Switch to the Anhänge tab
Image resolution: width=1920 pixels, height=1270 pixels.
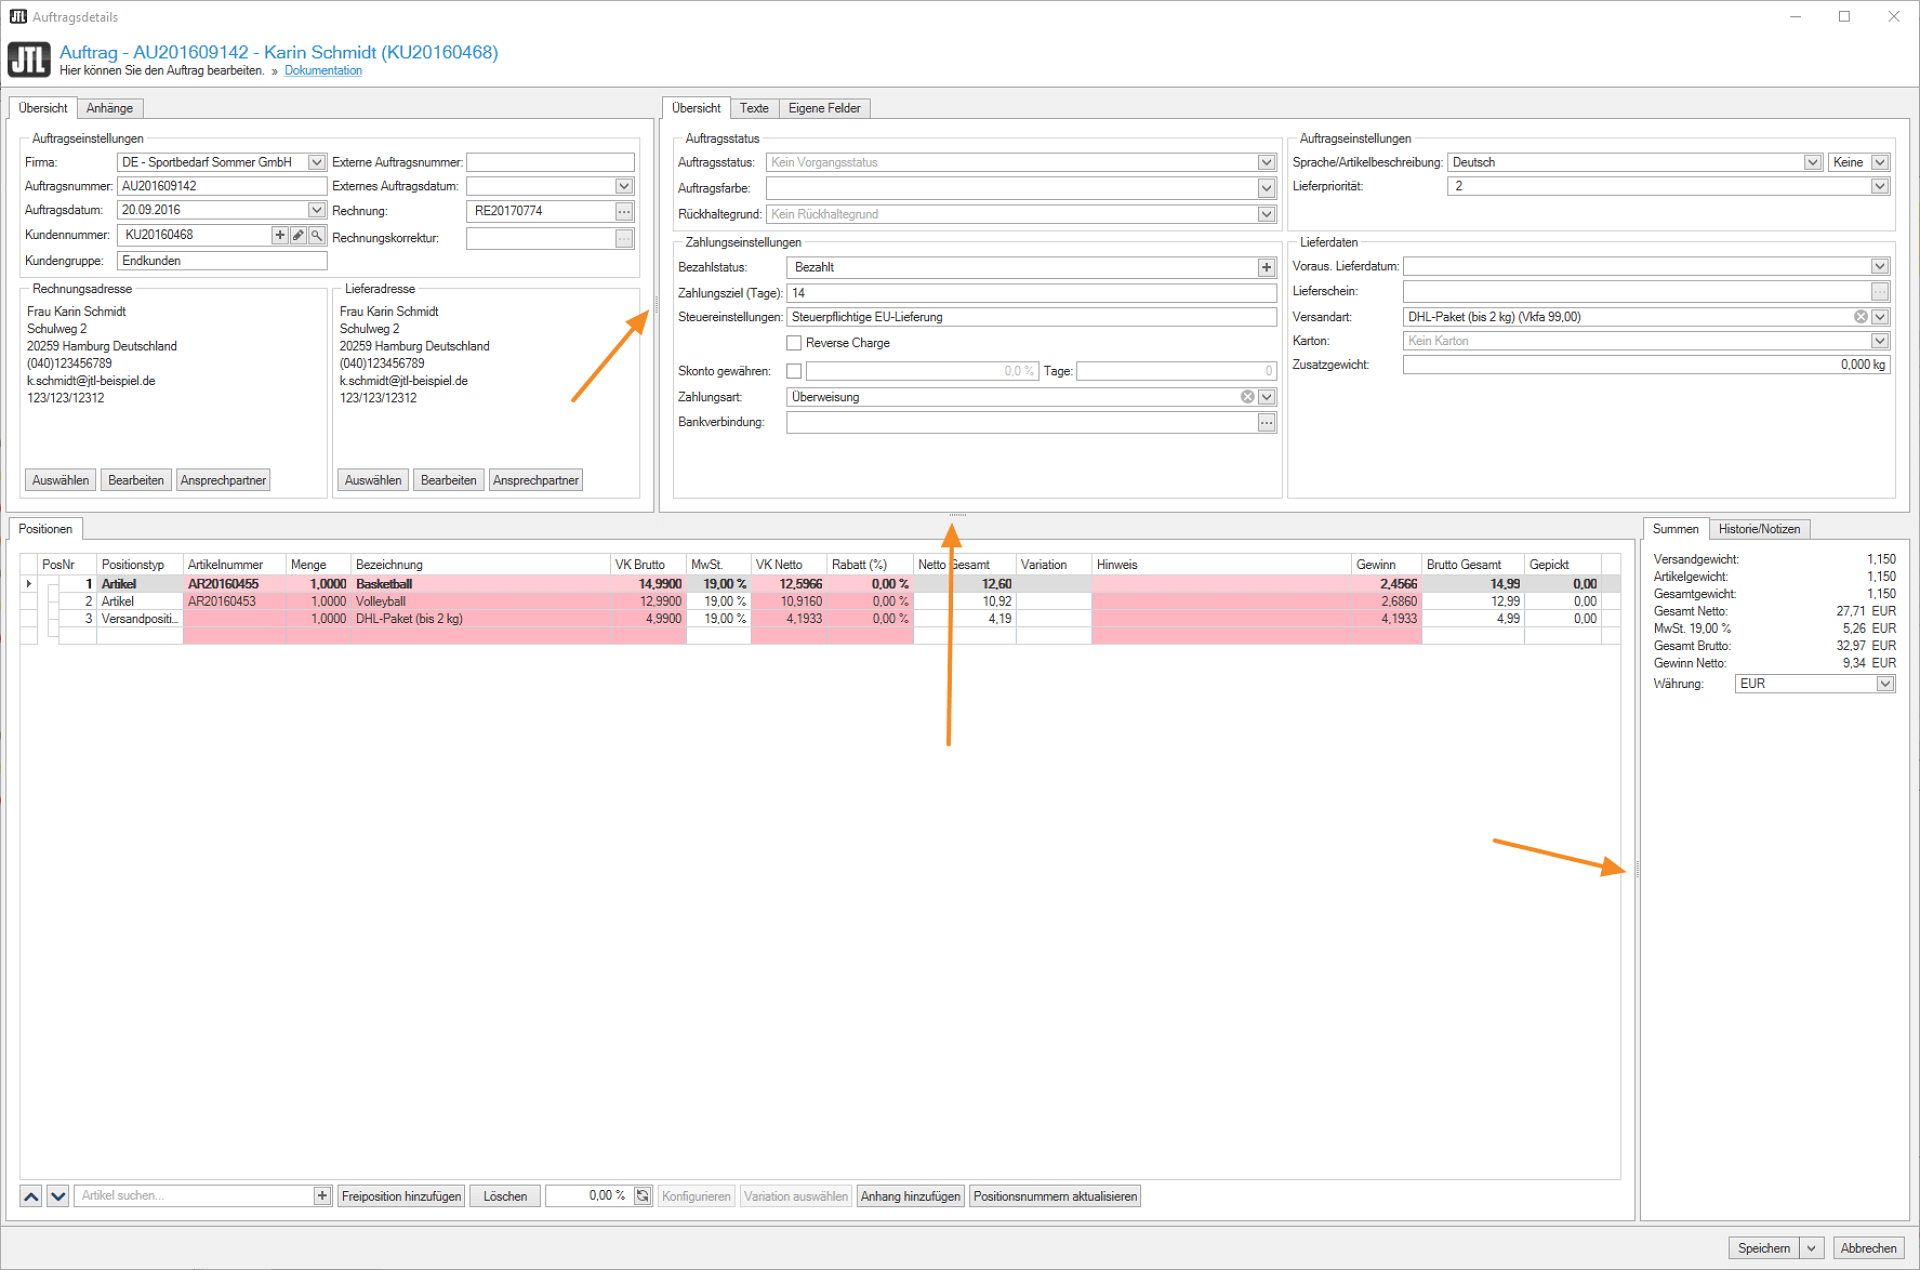coord(109,108)
